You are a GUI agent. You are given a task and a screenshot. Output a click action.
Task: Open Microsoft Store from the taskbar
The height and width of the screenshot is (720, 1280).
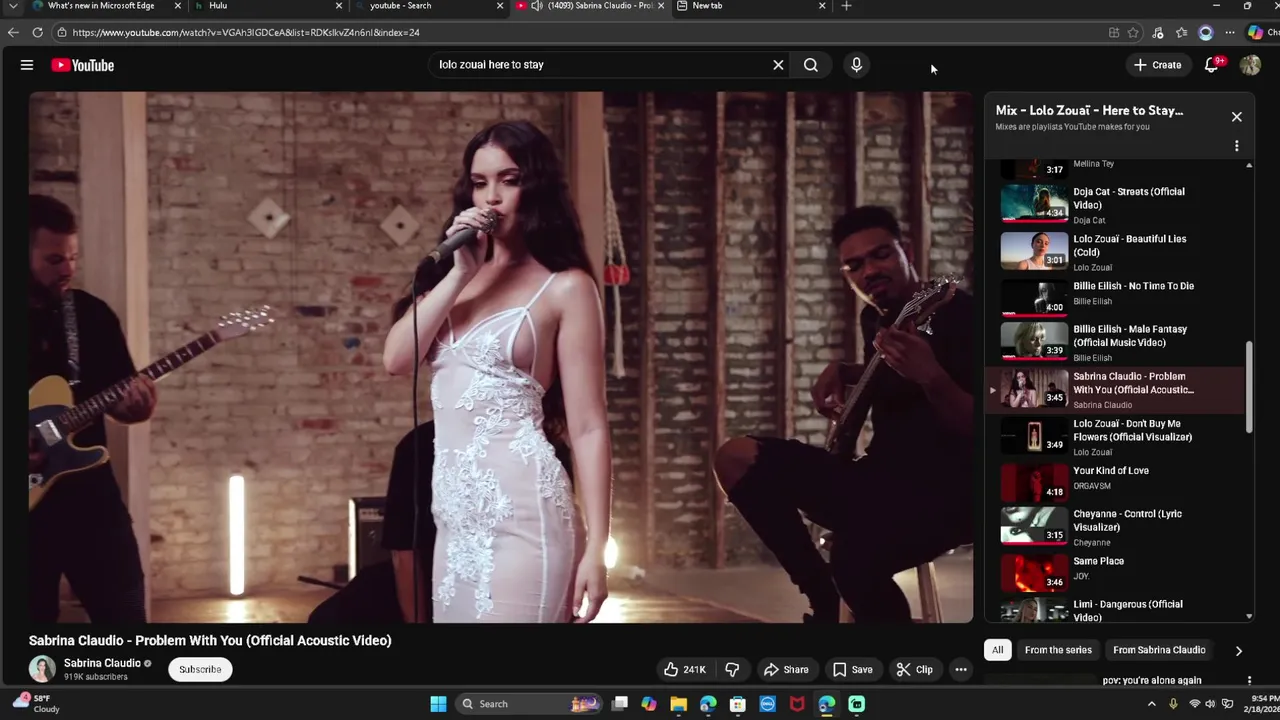738,704
